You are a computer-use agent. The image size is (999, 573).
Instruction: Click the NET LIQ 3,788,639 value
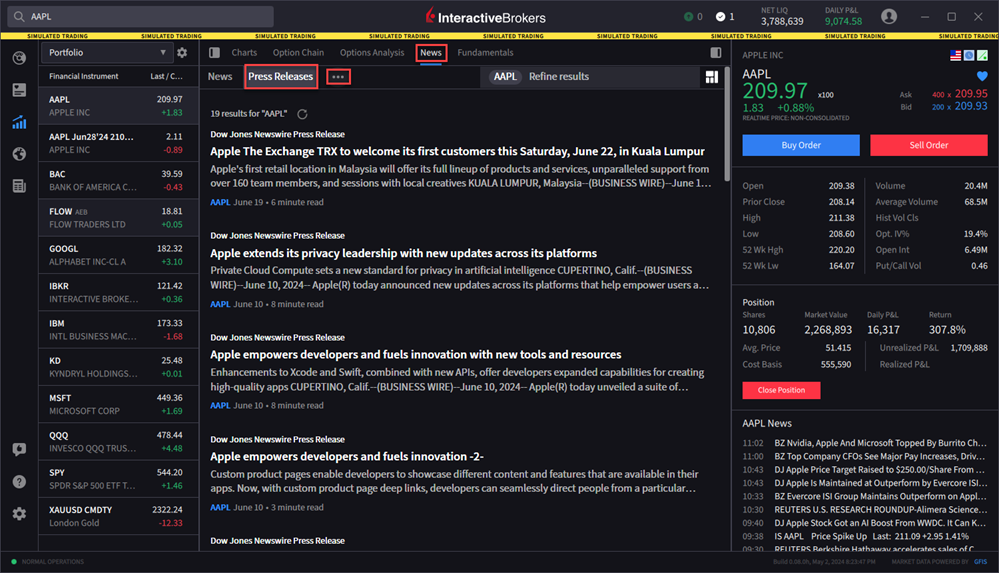point(782,22)
